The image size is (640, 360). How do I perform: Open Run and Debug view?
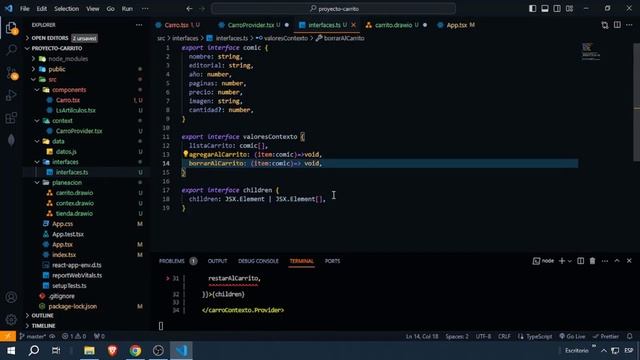[11, 95]
